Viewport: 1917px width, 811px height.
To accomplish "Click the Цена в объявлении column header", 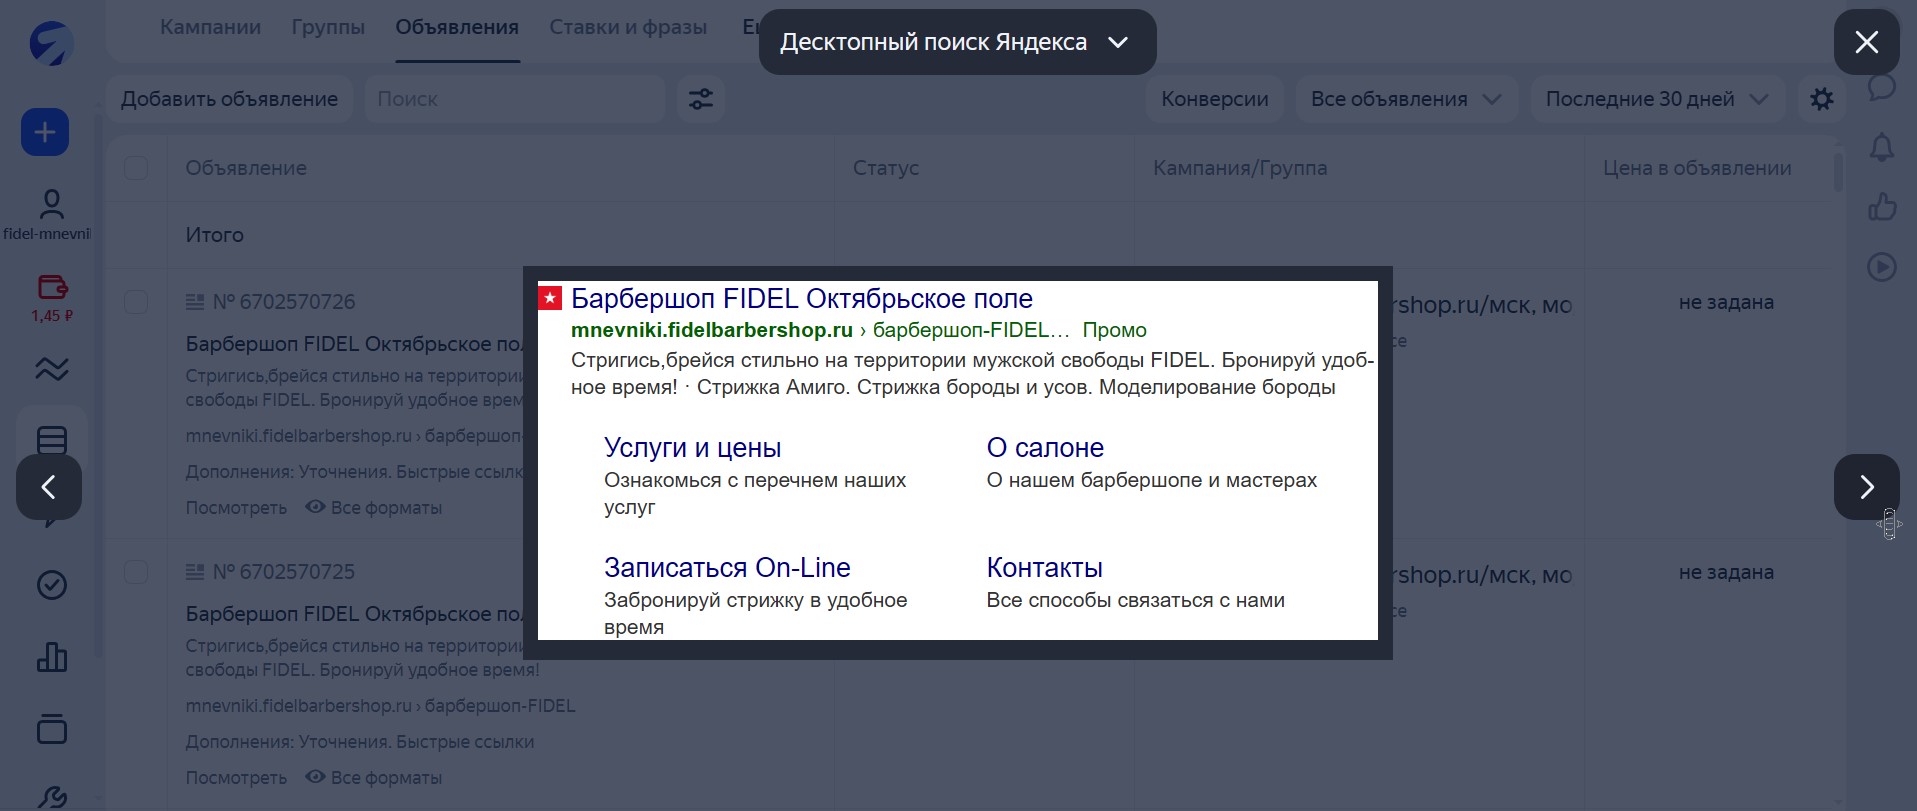I will tap(1697, 168).
